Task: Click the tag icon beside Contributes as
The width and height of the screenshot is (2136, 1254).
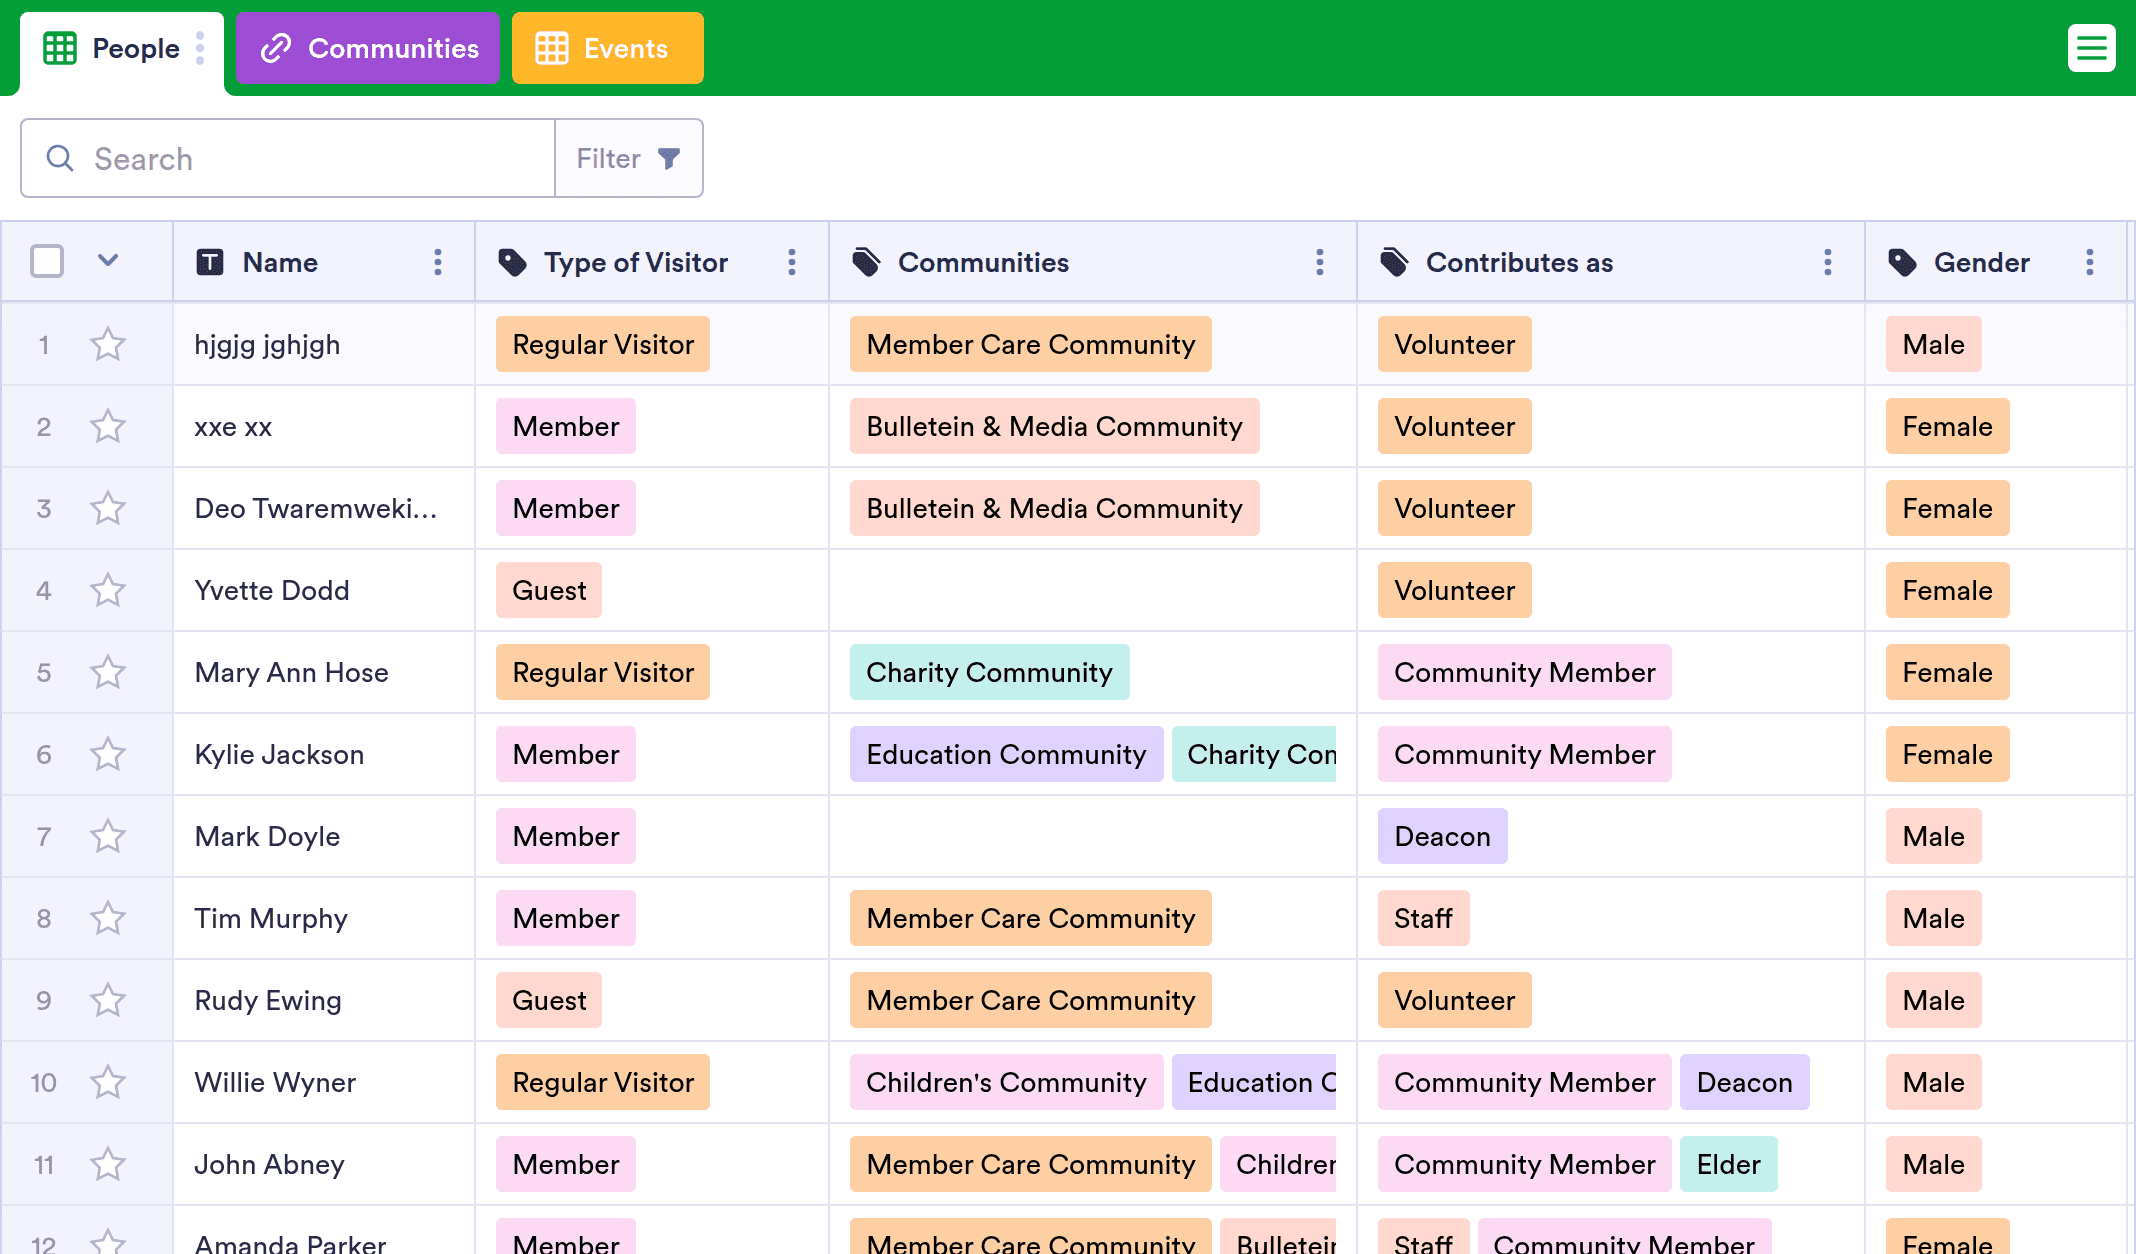Action: pos(1394,262)
